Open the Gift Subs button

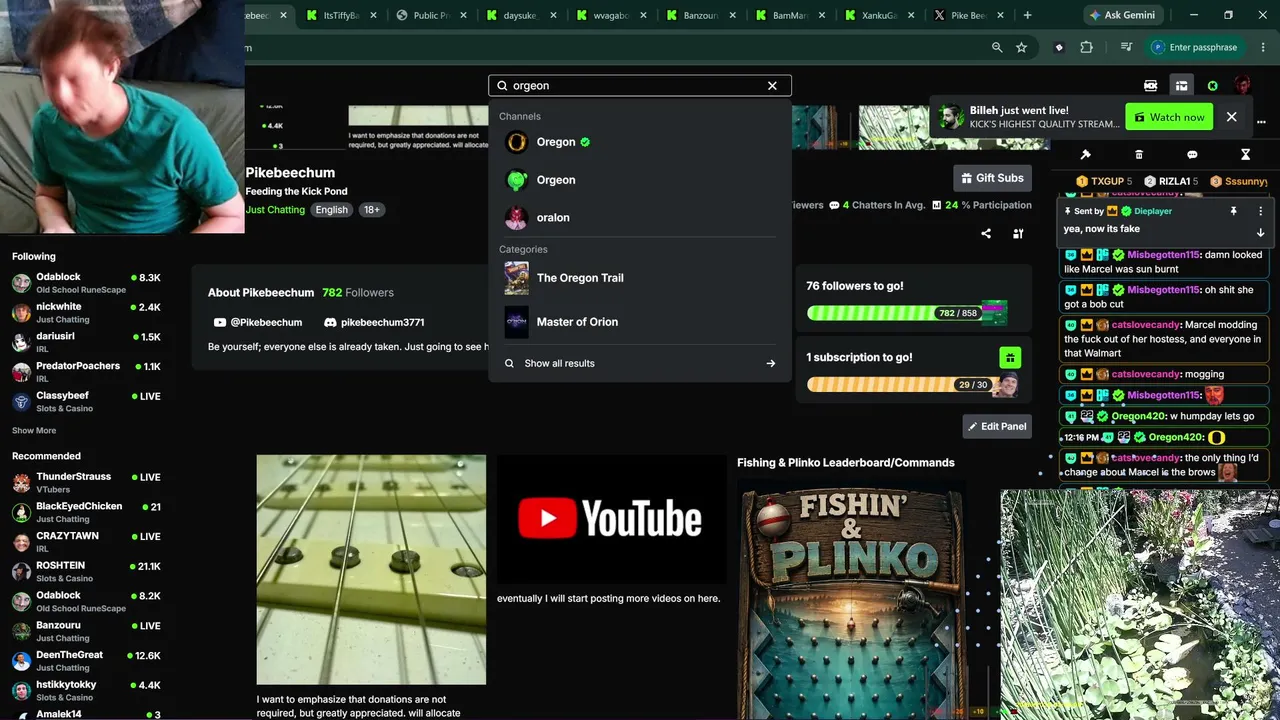(992, 178)
